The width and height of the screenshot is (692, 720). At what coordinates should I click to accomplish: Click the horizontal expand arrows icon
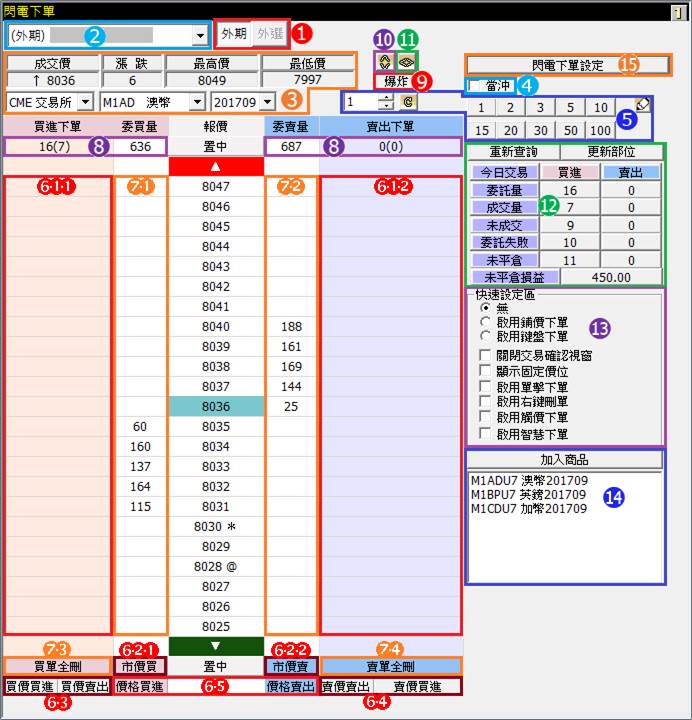406,62
